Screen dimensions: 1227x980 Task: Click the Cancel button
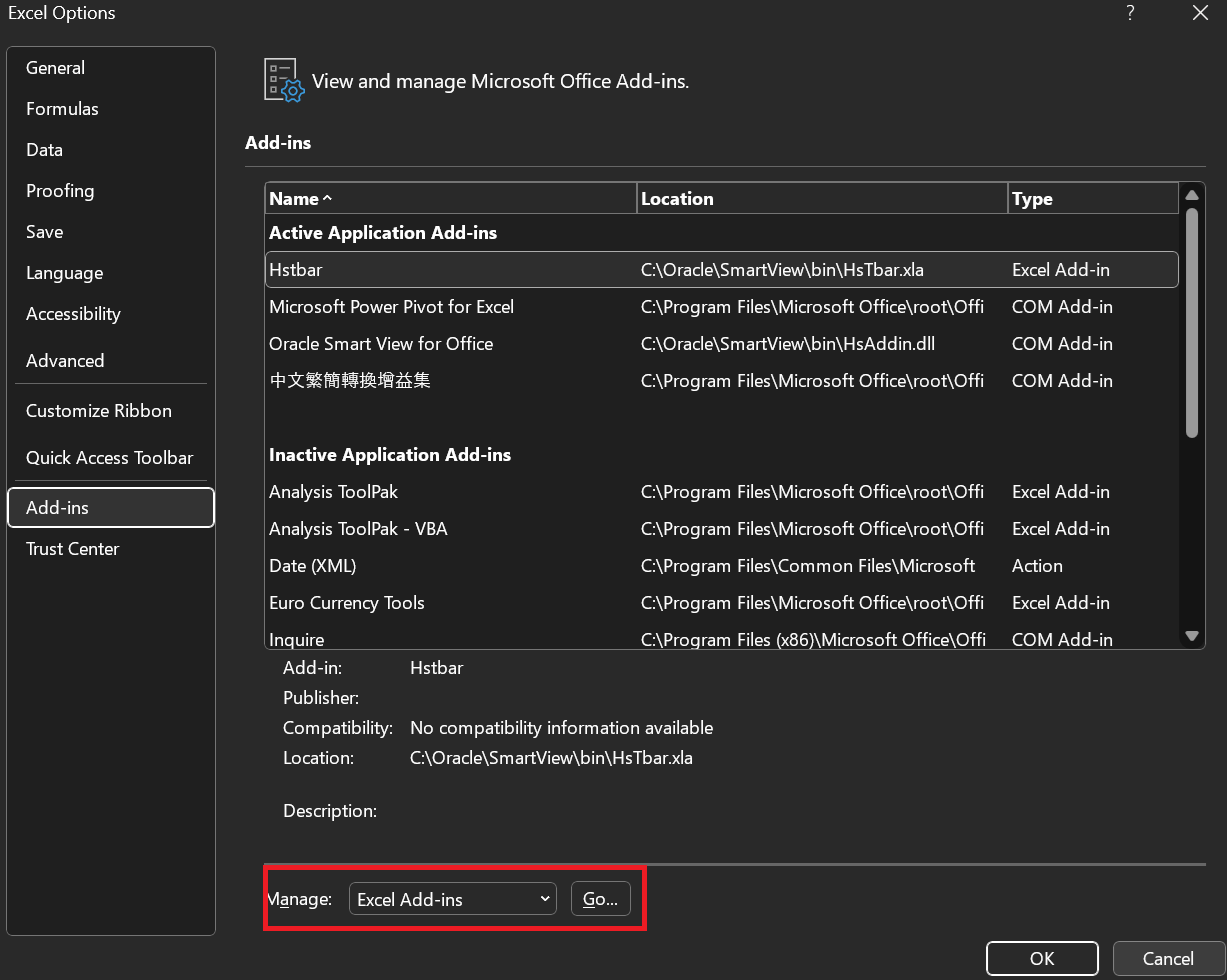click(x=1168, y=959)
